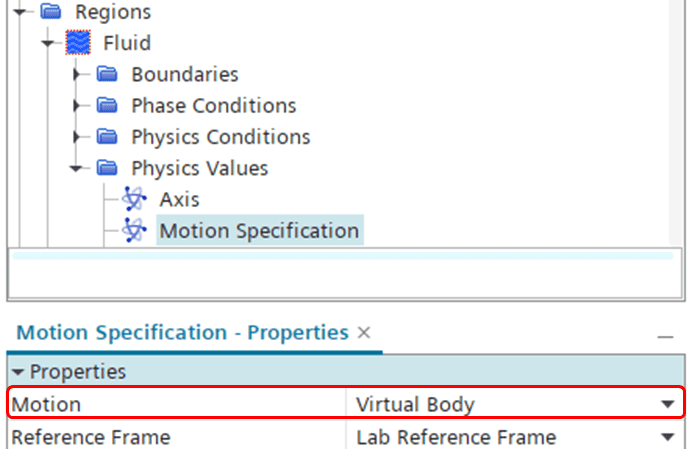Click the Physics Values folder icon
The height and width of the screenshot is (449, 692).
pos(106,168)
